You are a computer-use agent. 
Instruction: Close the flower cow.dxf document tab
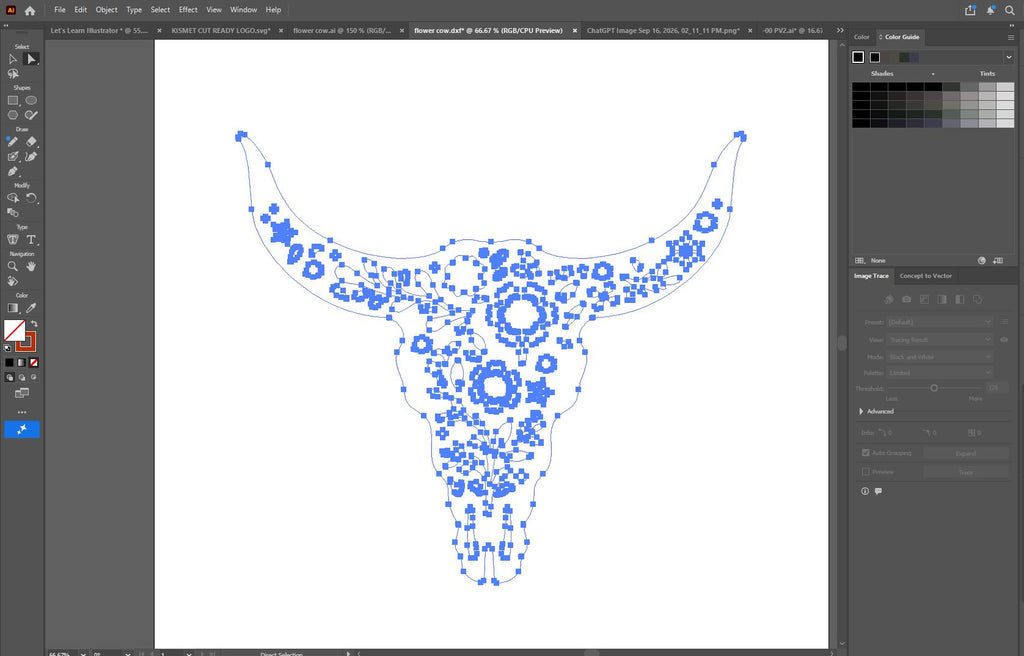[575, 31]
